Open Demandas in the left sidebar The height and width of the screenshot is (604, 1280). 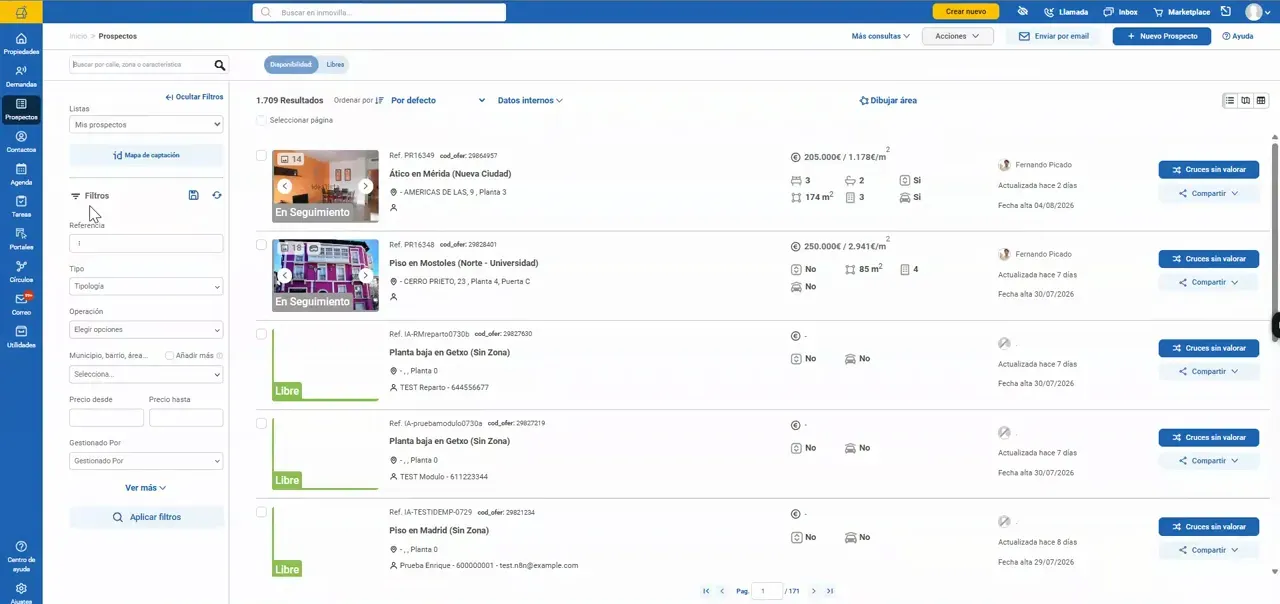[x=21, y=76]
